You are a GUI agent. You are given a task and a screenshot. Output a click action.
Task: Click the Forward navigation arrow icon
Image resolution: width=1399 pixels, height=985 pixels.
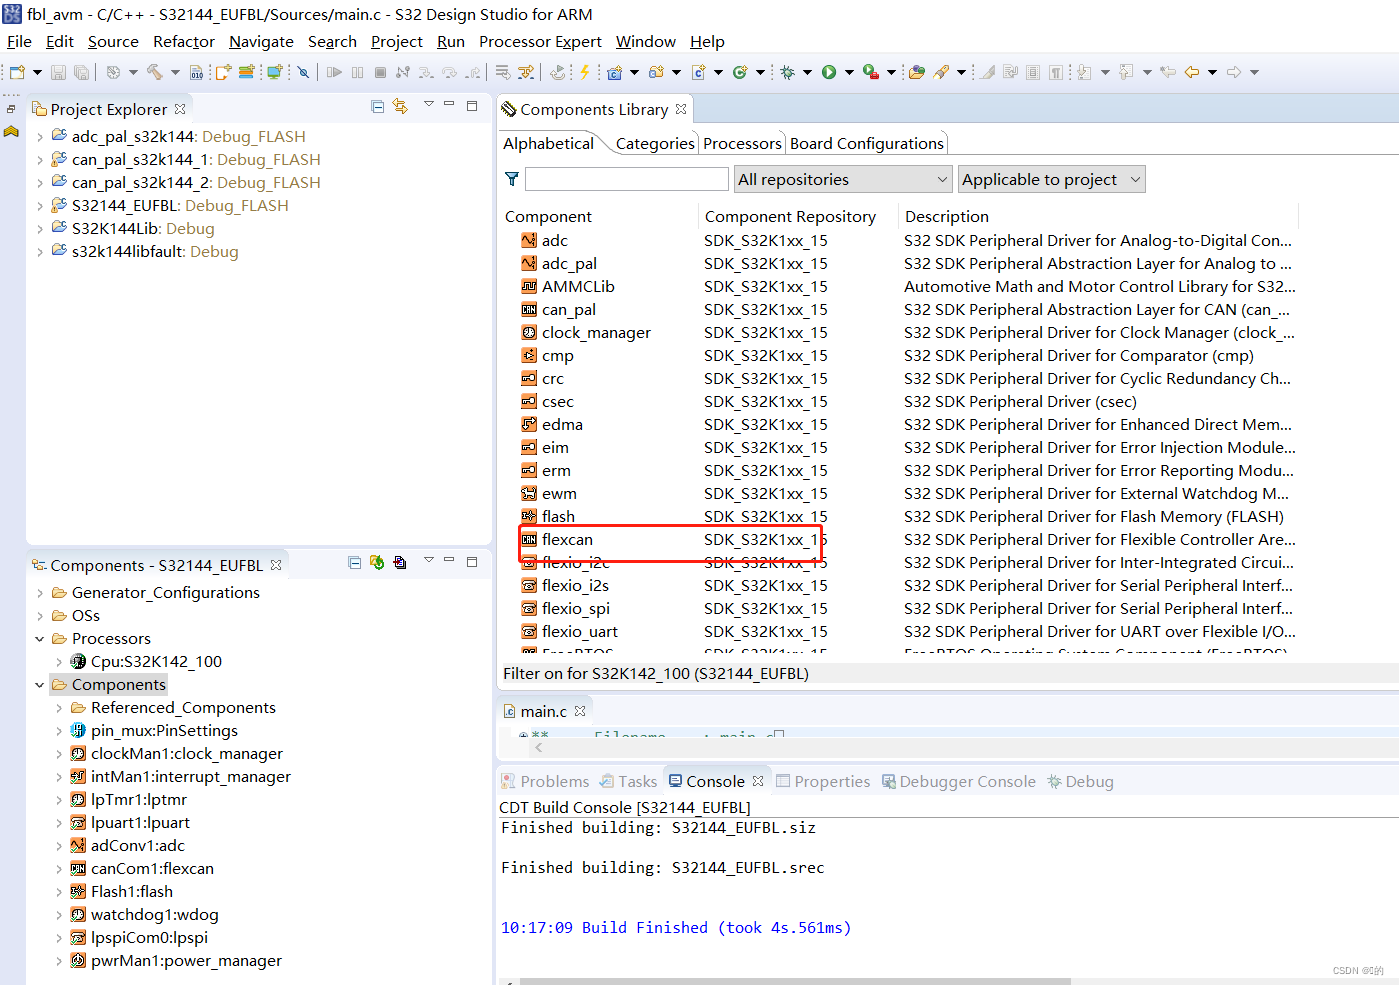pyautogui.click(x=1234, y=72)
